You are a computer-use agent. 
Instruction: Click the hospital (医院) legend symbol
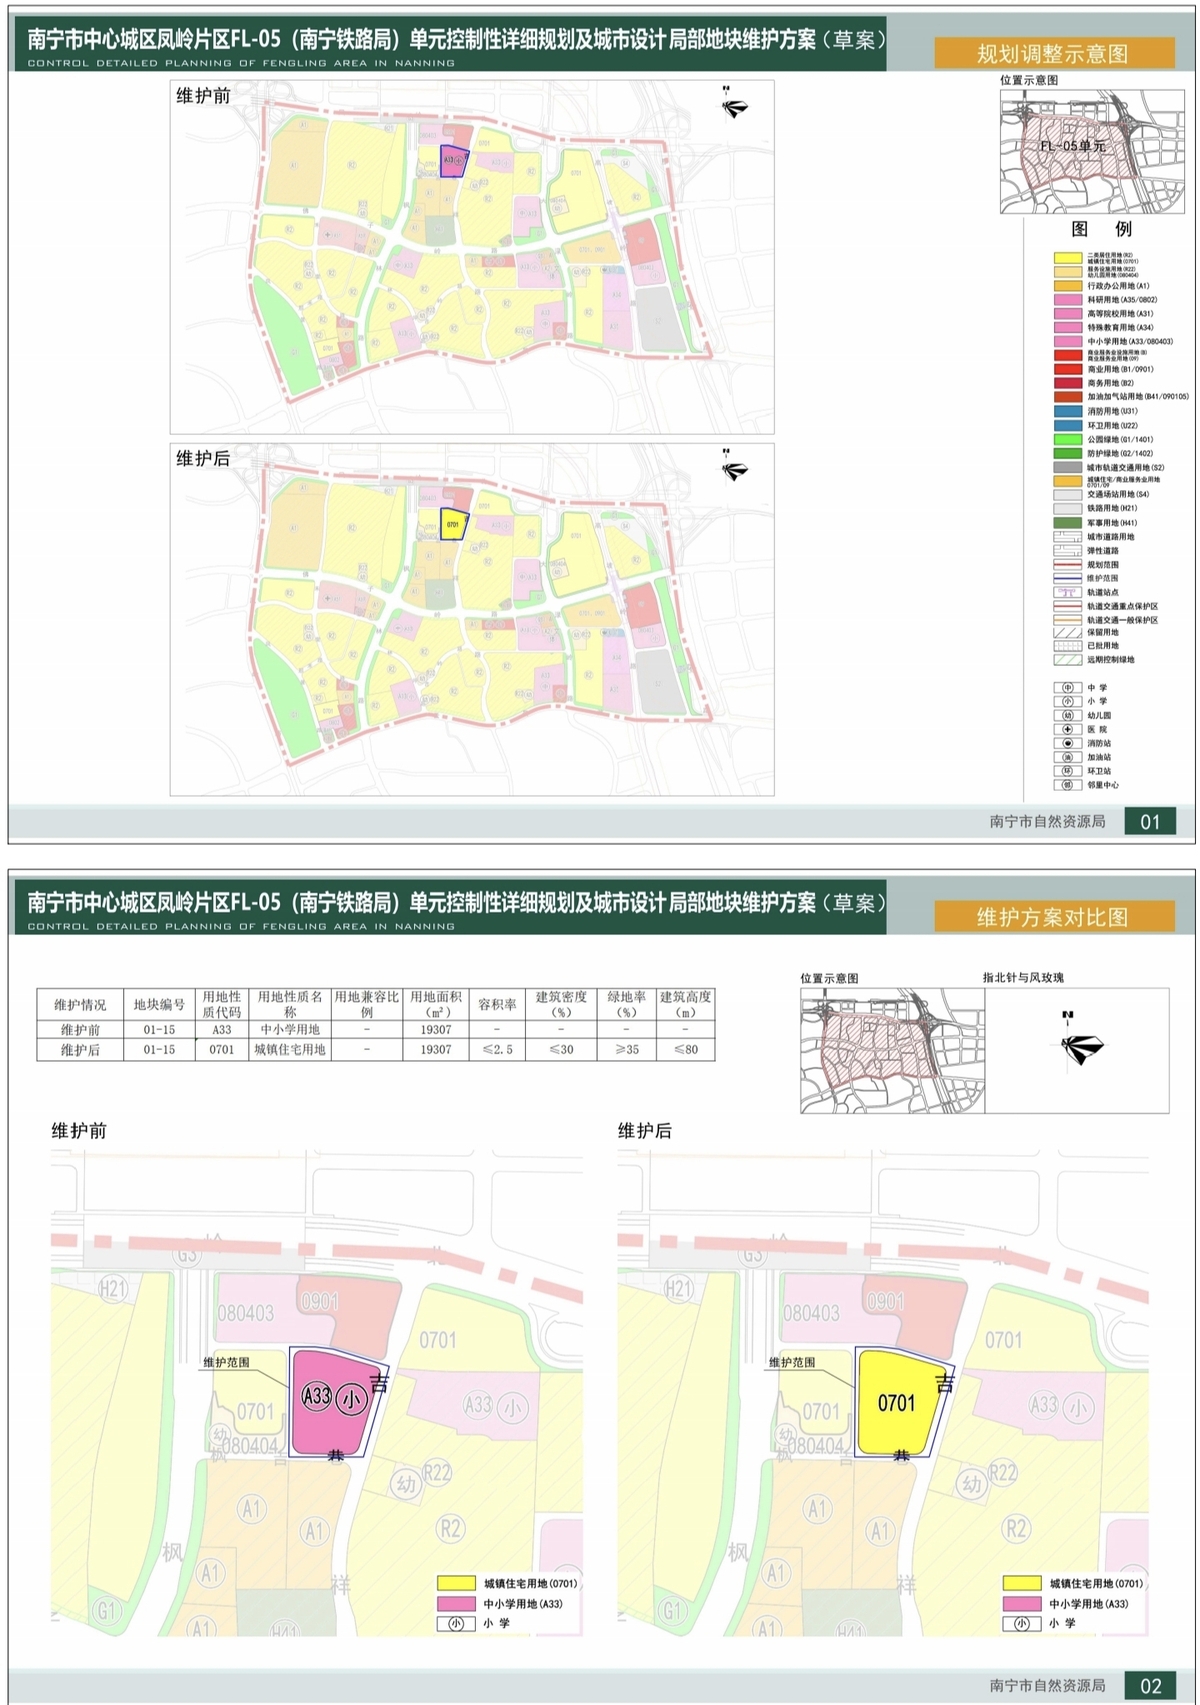click(x=1067, y=730)
